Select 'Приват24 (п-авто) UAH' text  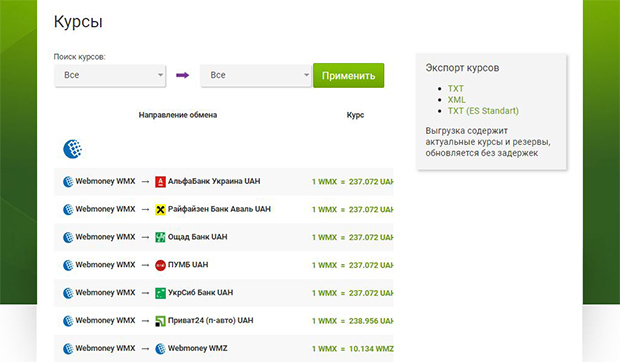click(210, 321)
